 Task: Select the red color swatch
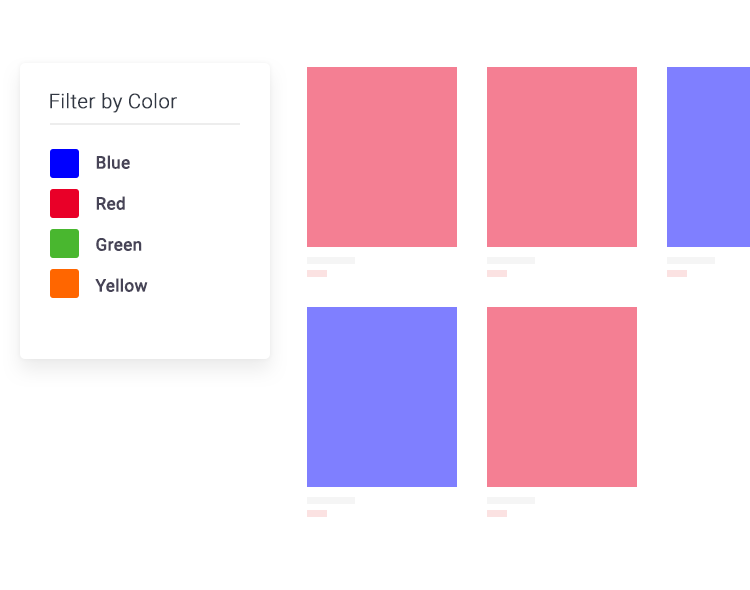click(x=64, y=204)
